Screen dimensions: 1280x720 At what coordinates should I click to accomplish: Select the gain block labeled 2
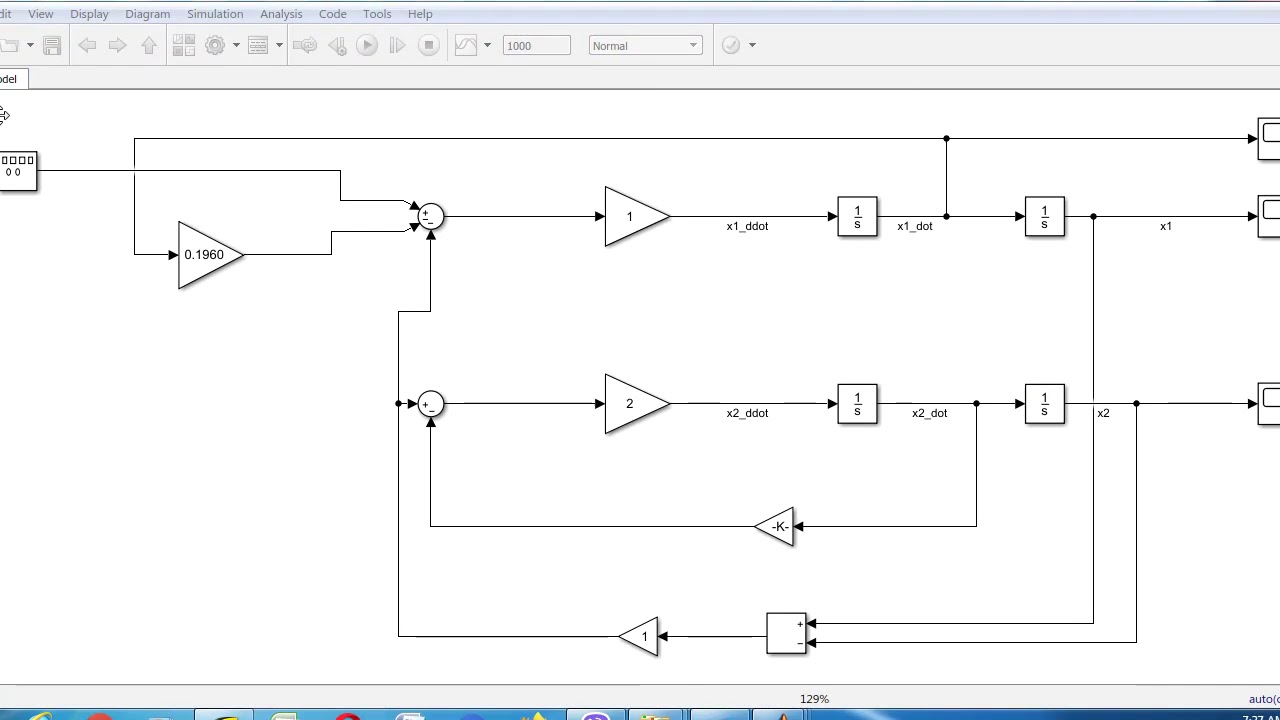[x=636, y=404]
